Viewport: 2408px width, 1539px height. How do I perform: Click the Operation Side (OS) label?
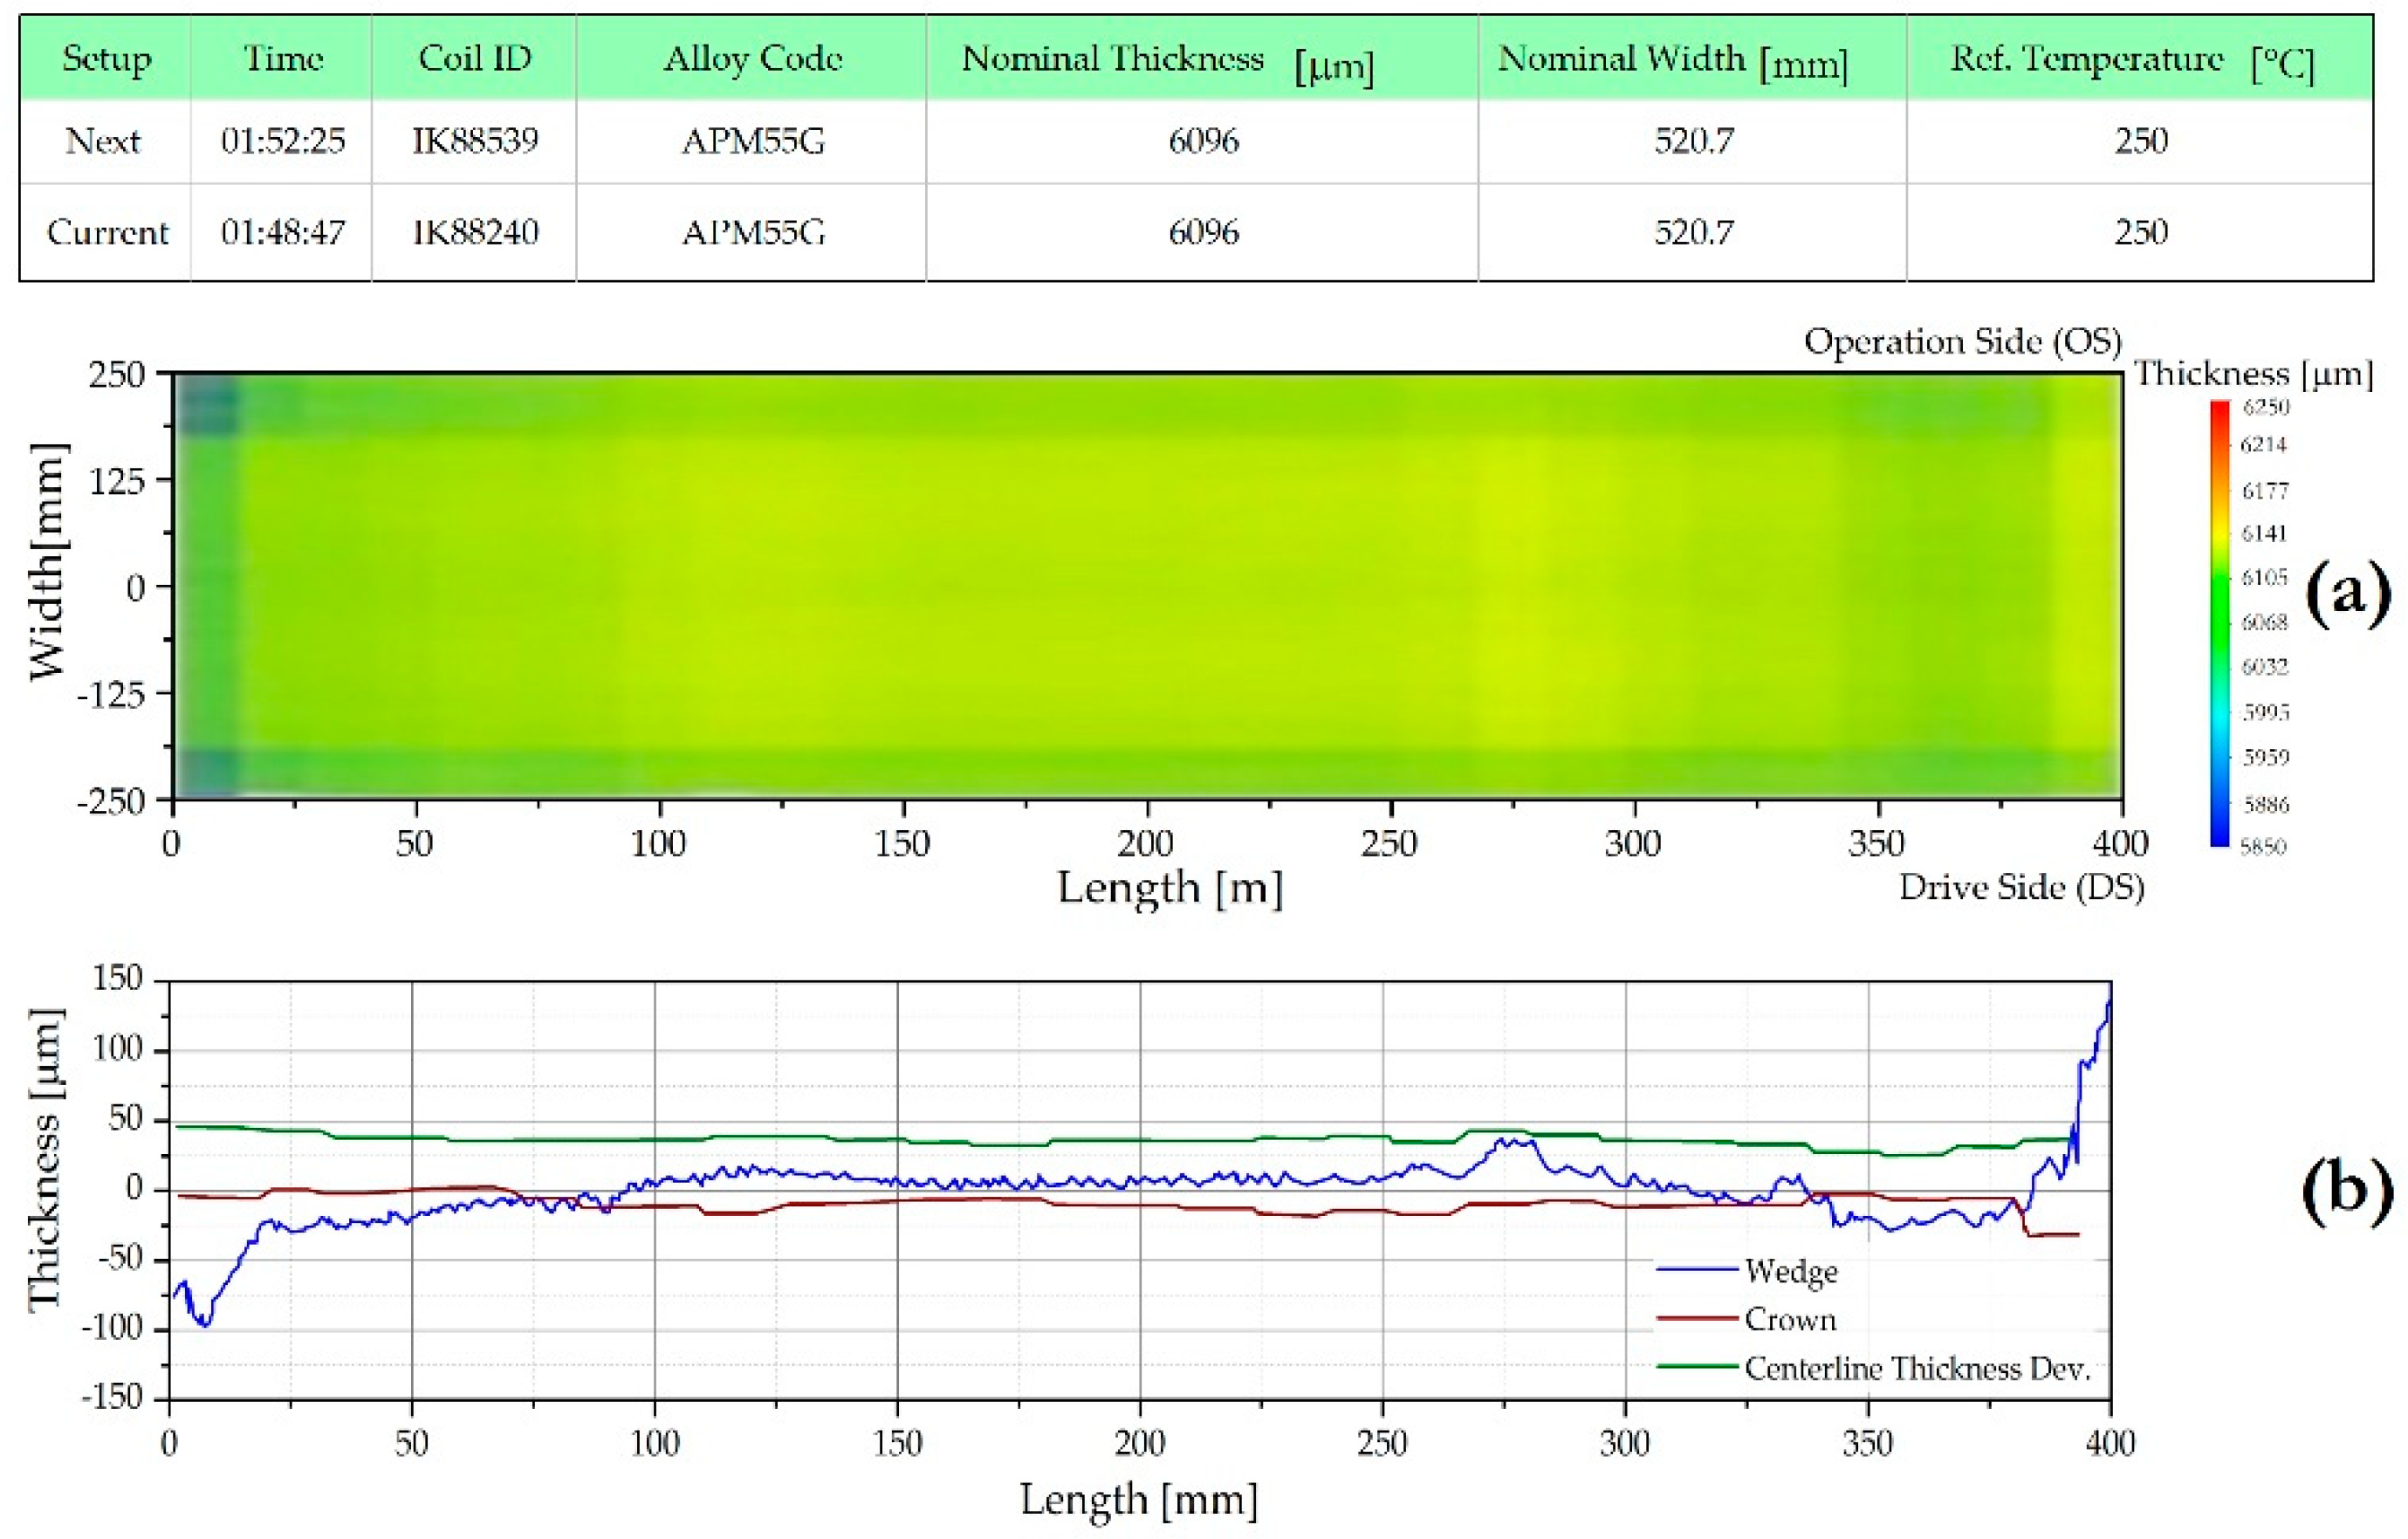[1962, 342]
